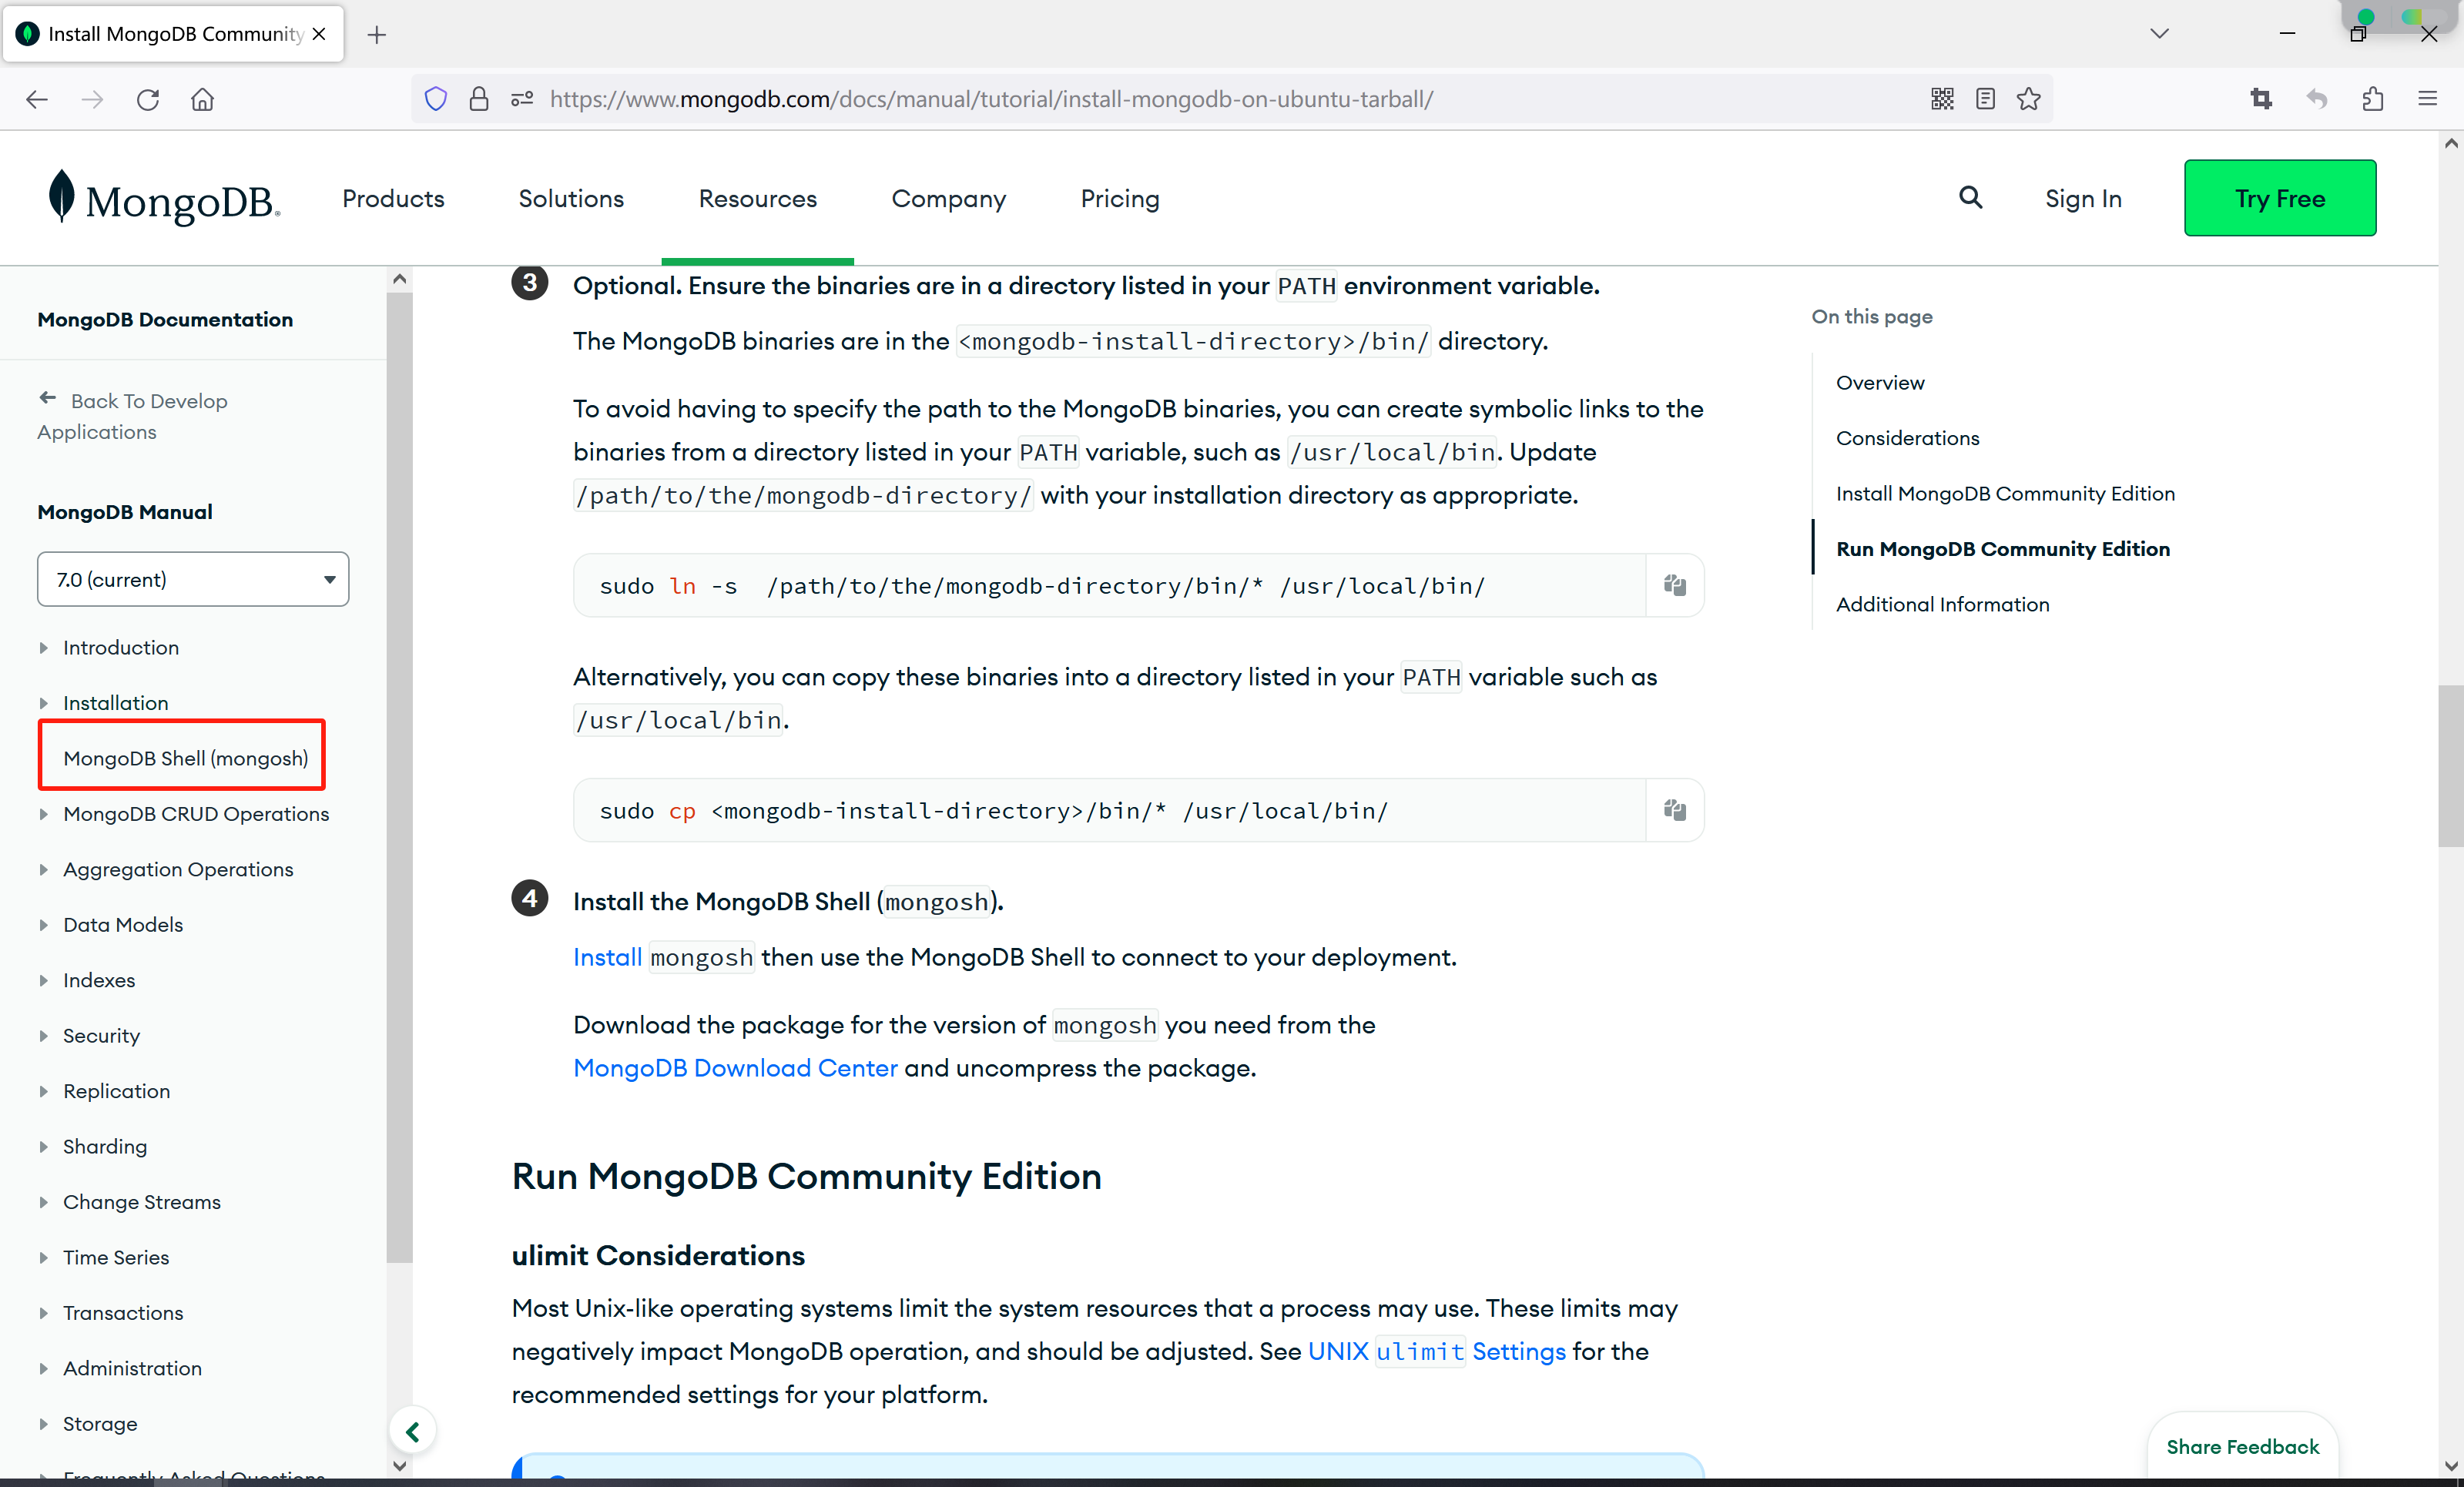Click the screenshot crop icon in toolbar
Image resolution: width=2464 pixels, height=1487 pixels.
click(x=2261, y=99)
